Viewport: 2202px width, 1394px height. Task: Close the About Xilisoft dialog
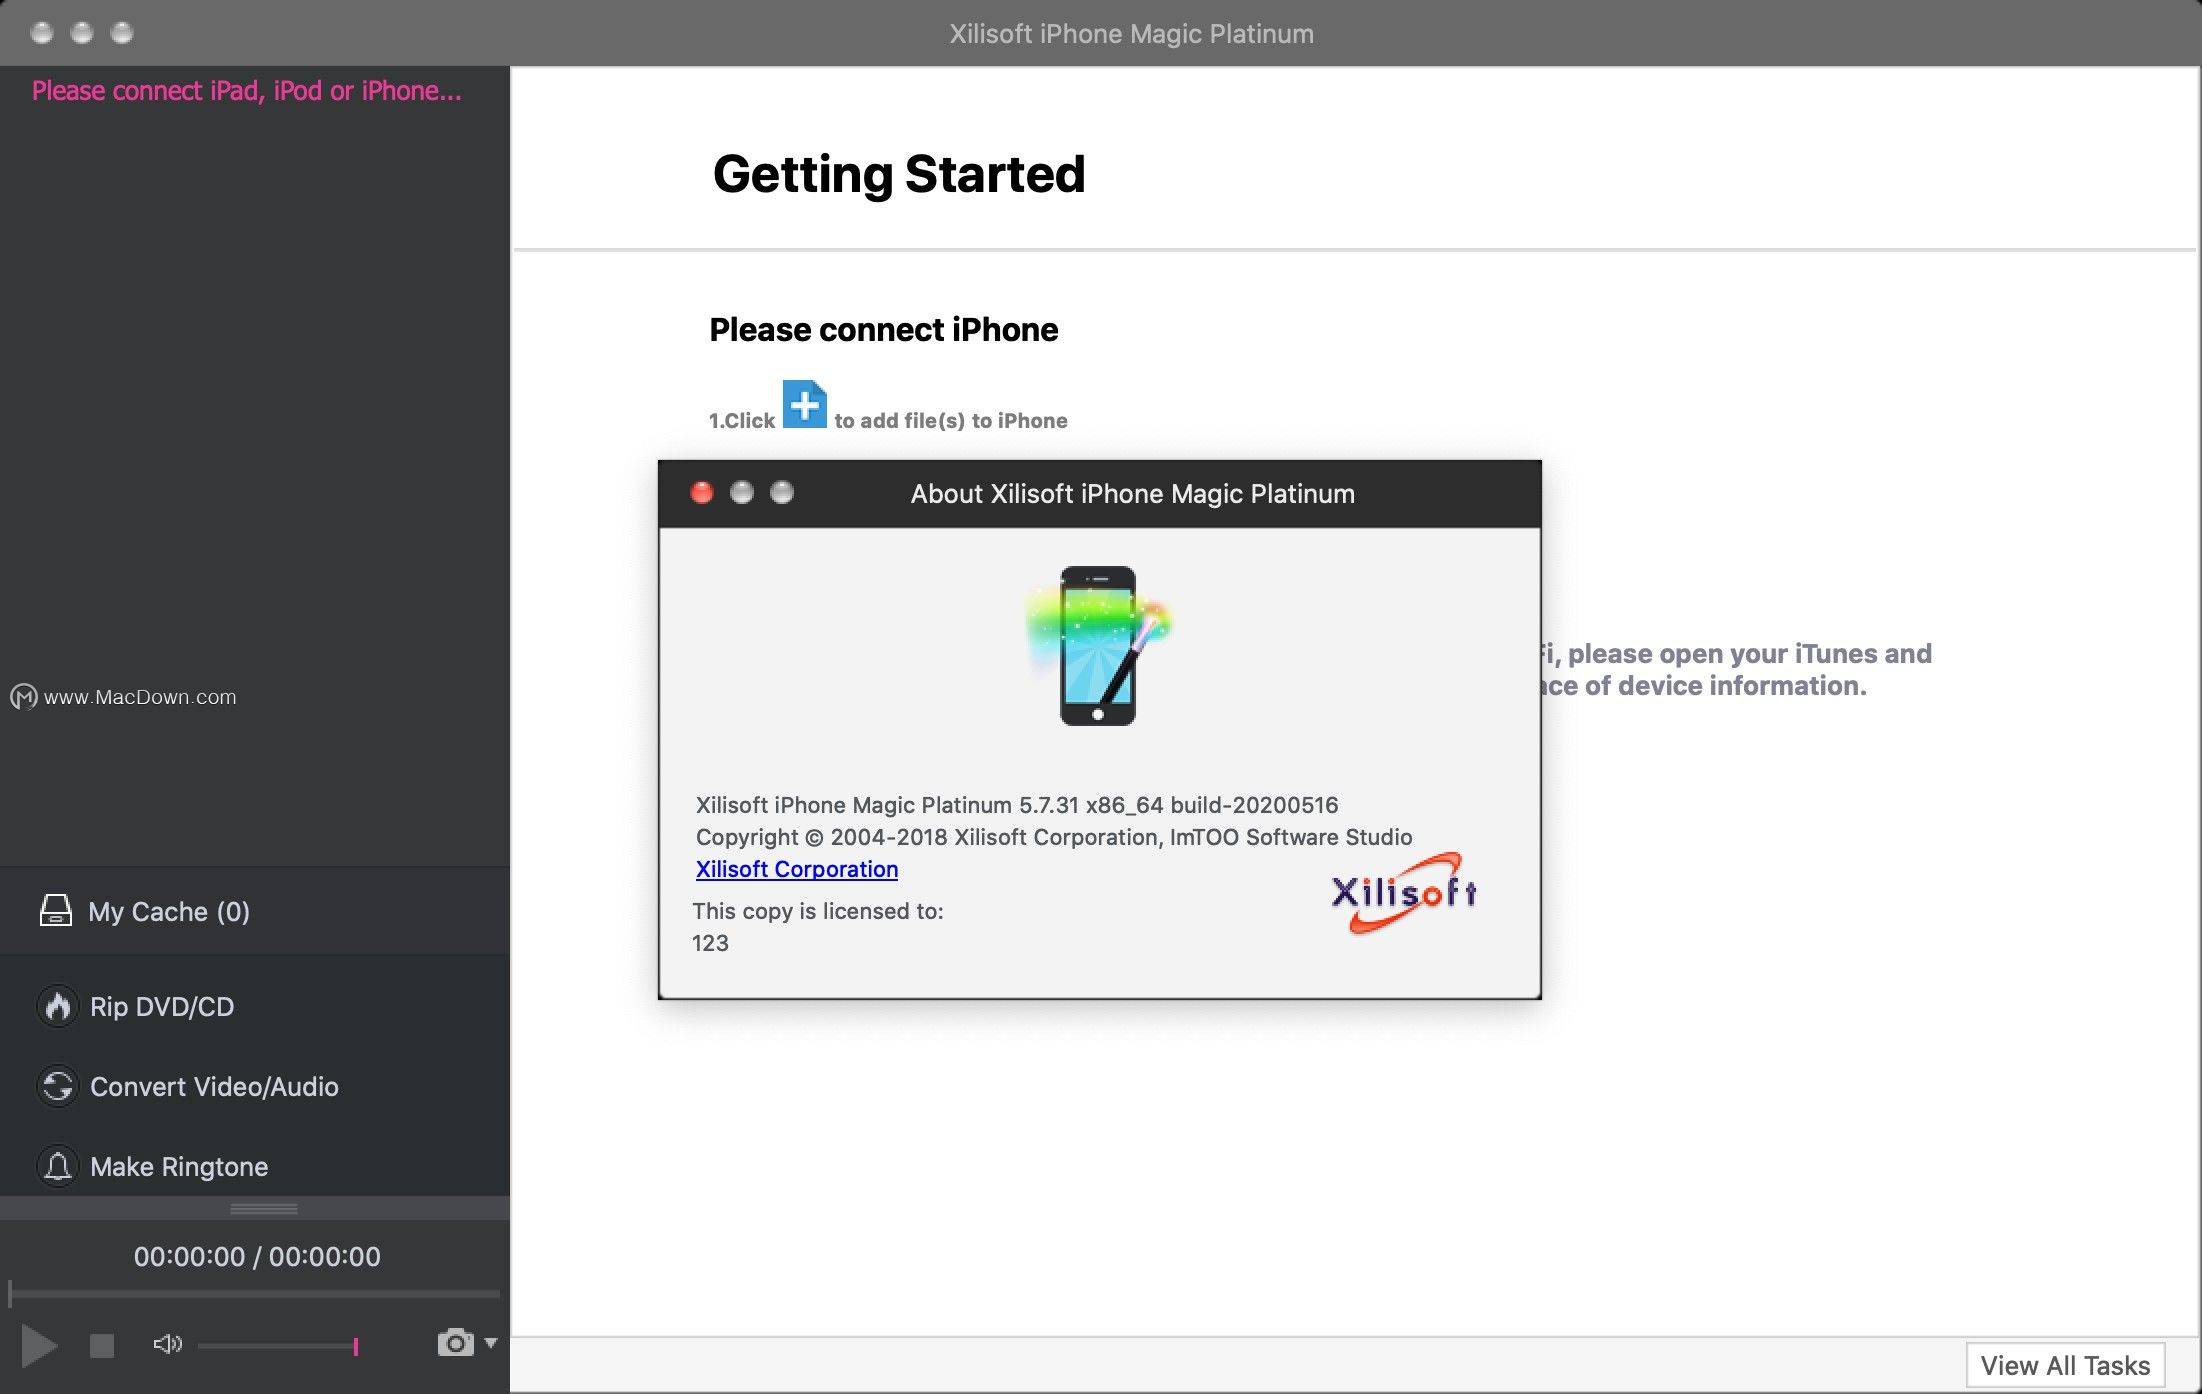click(702, 493)
